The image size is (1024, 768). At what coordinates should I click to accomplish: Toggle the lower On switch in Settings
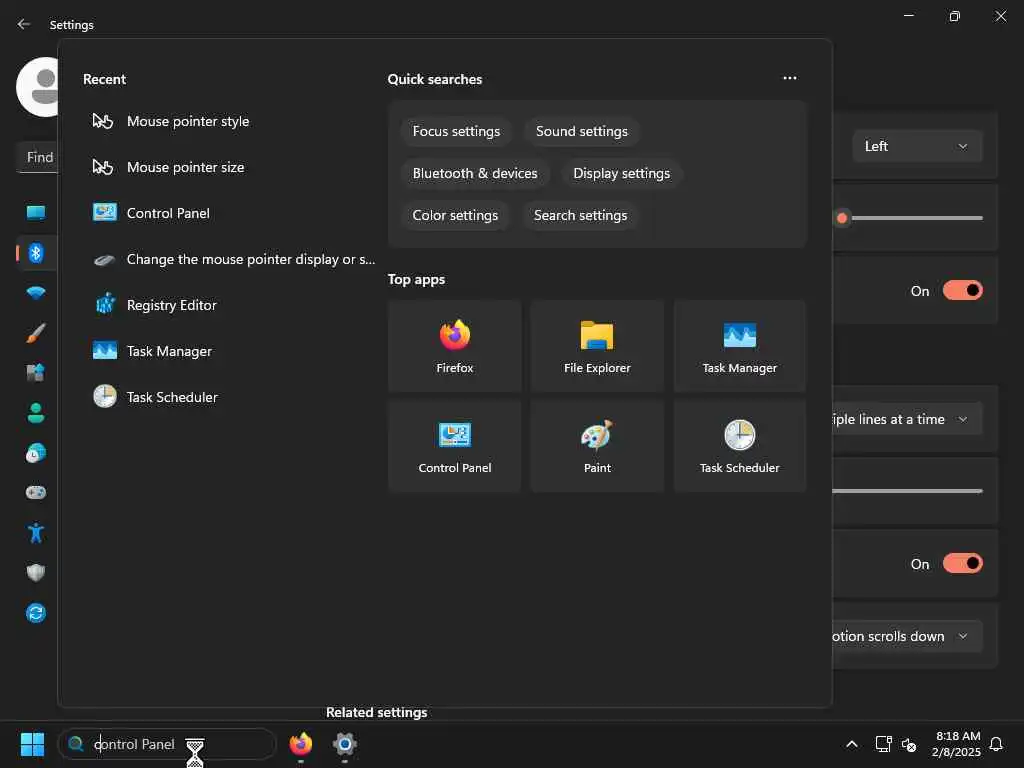963,564
